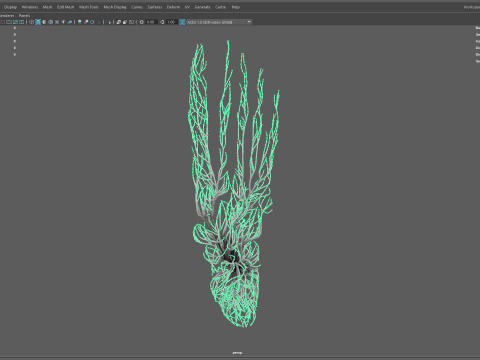Toggle Multisample Anti-aliasing circle icon
The image size is (480, 360).
pos(92,22)
